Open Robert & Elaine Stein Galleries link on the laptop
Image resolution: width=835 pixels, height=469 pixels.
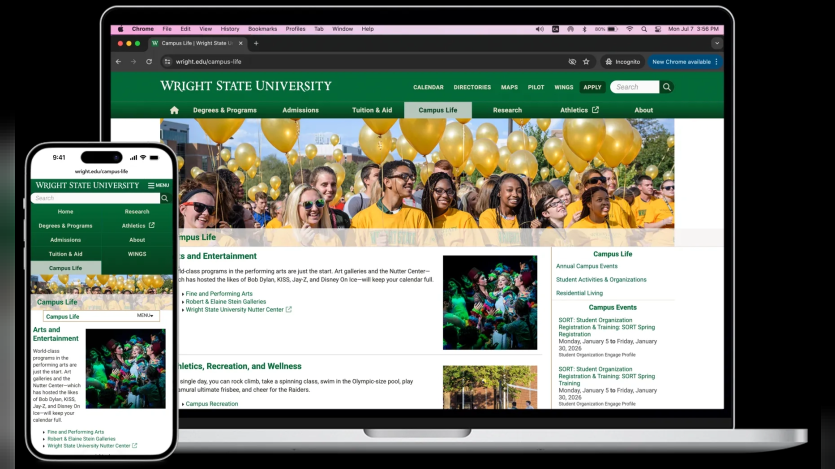(225, 301)
